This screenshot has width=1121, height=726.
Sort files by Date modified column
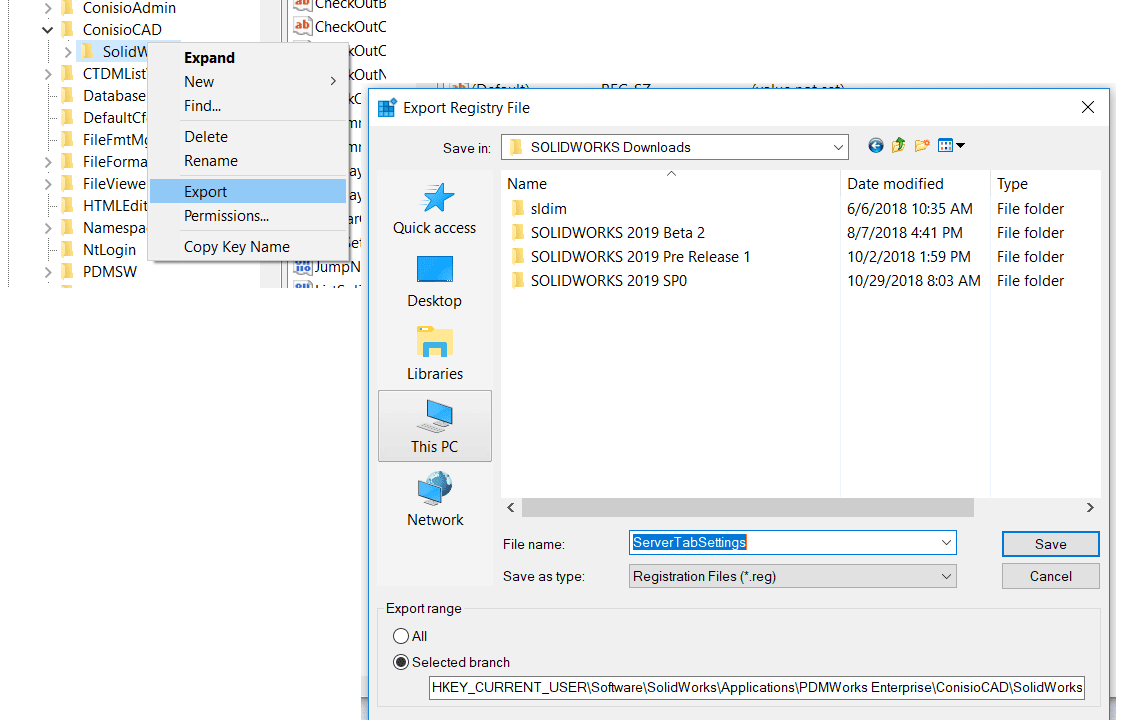pos(916,184)
